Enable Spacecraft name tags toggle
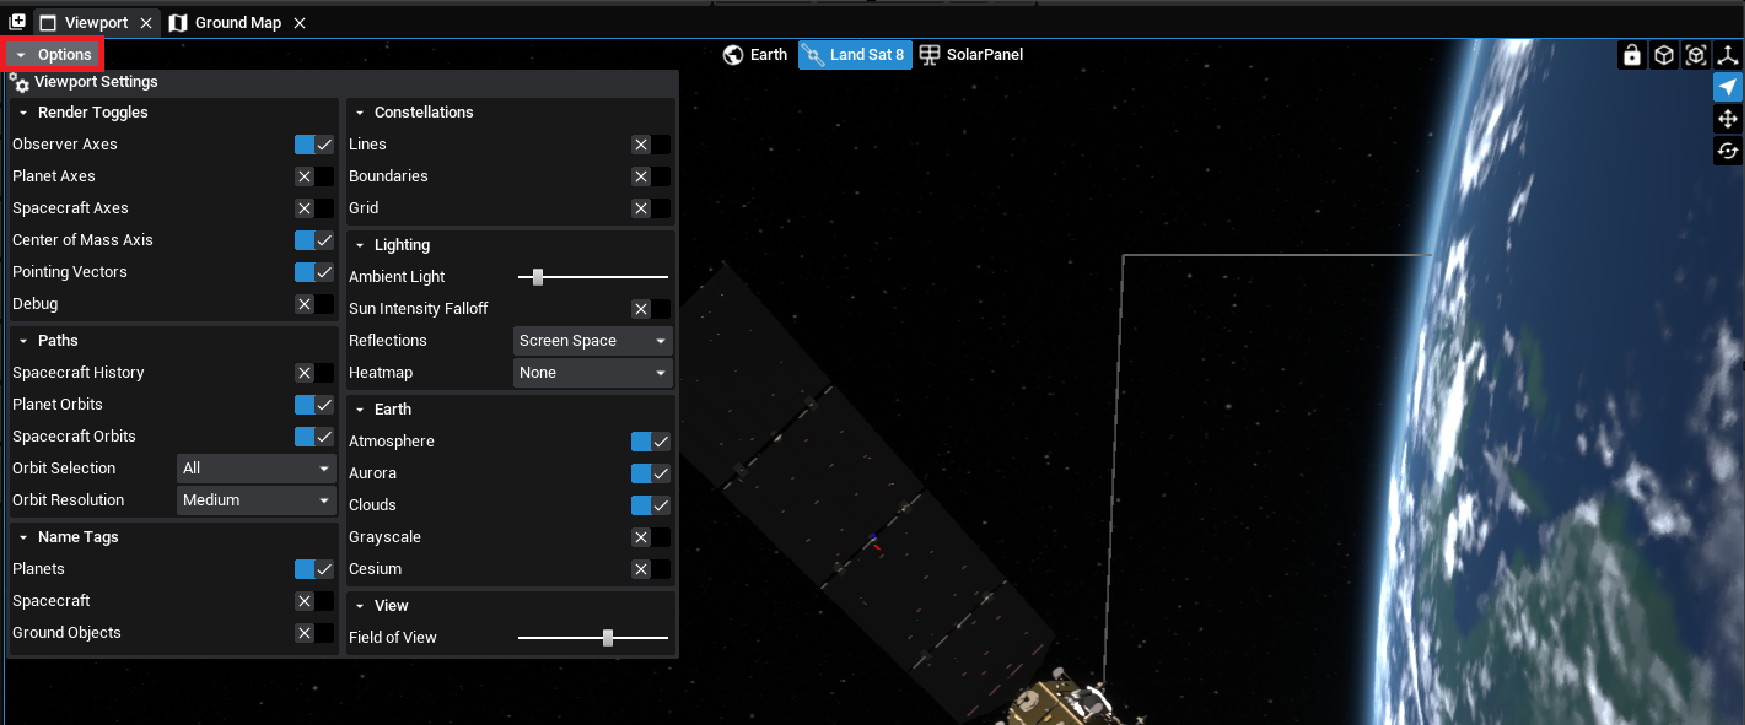Image resolution: width=1745 pixels, height=725 pixels. coord(314,601)
